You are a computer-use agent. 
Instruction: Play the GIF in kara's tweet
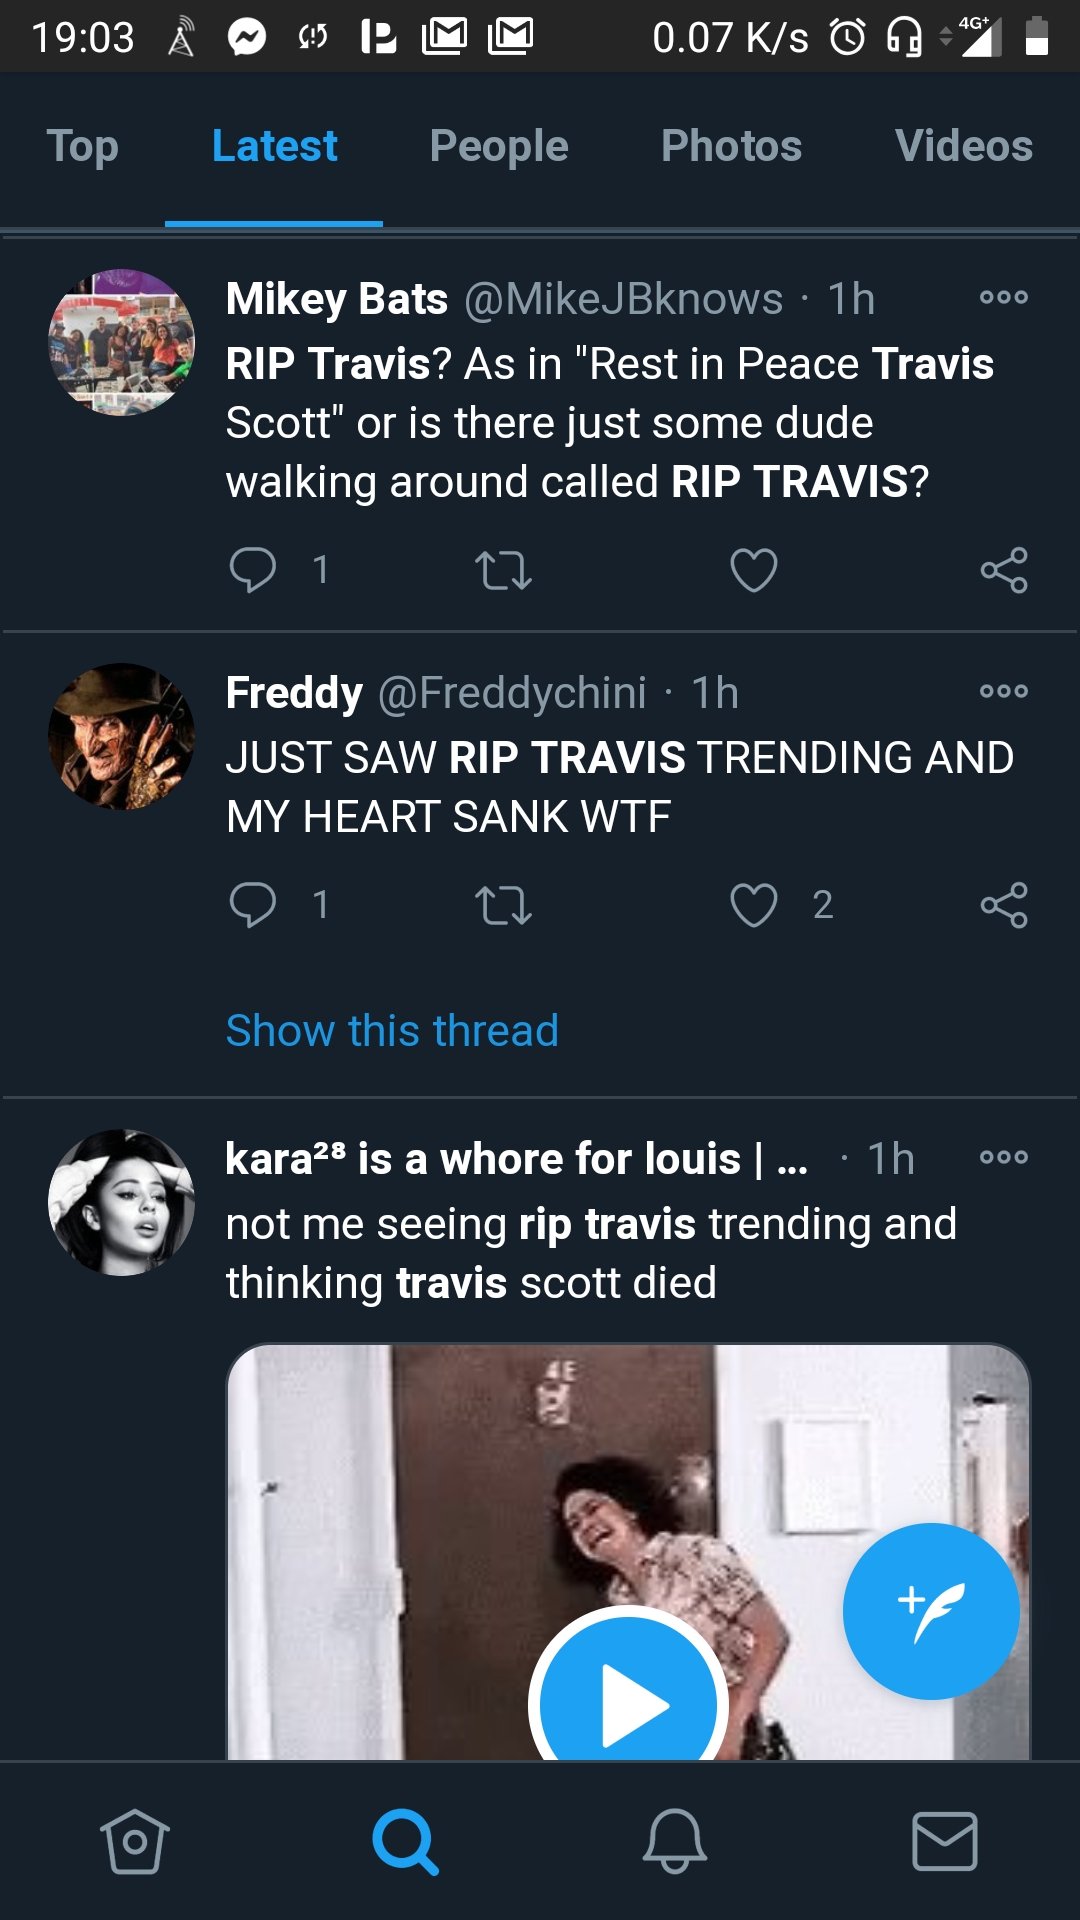[x=628, y=1700]
